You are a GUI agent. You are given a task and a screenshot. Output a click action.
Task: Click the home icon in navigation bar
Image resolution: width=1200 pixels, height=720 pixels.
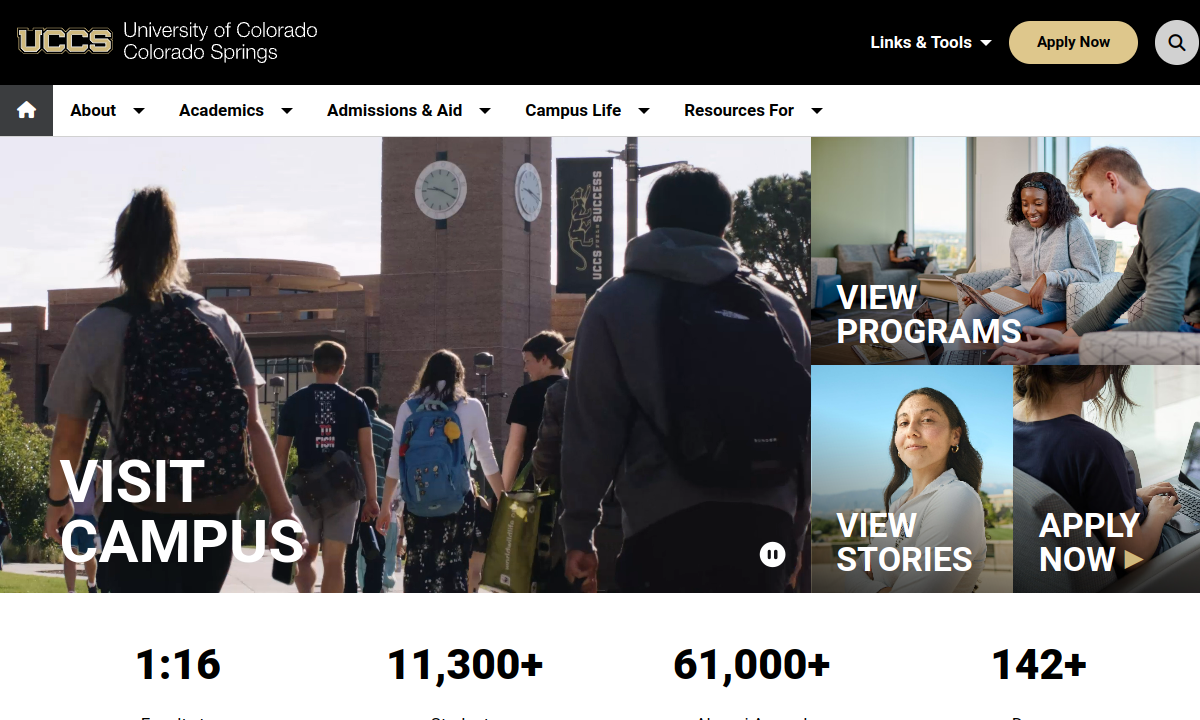[x=26, y=110]
